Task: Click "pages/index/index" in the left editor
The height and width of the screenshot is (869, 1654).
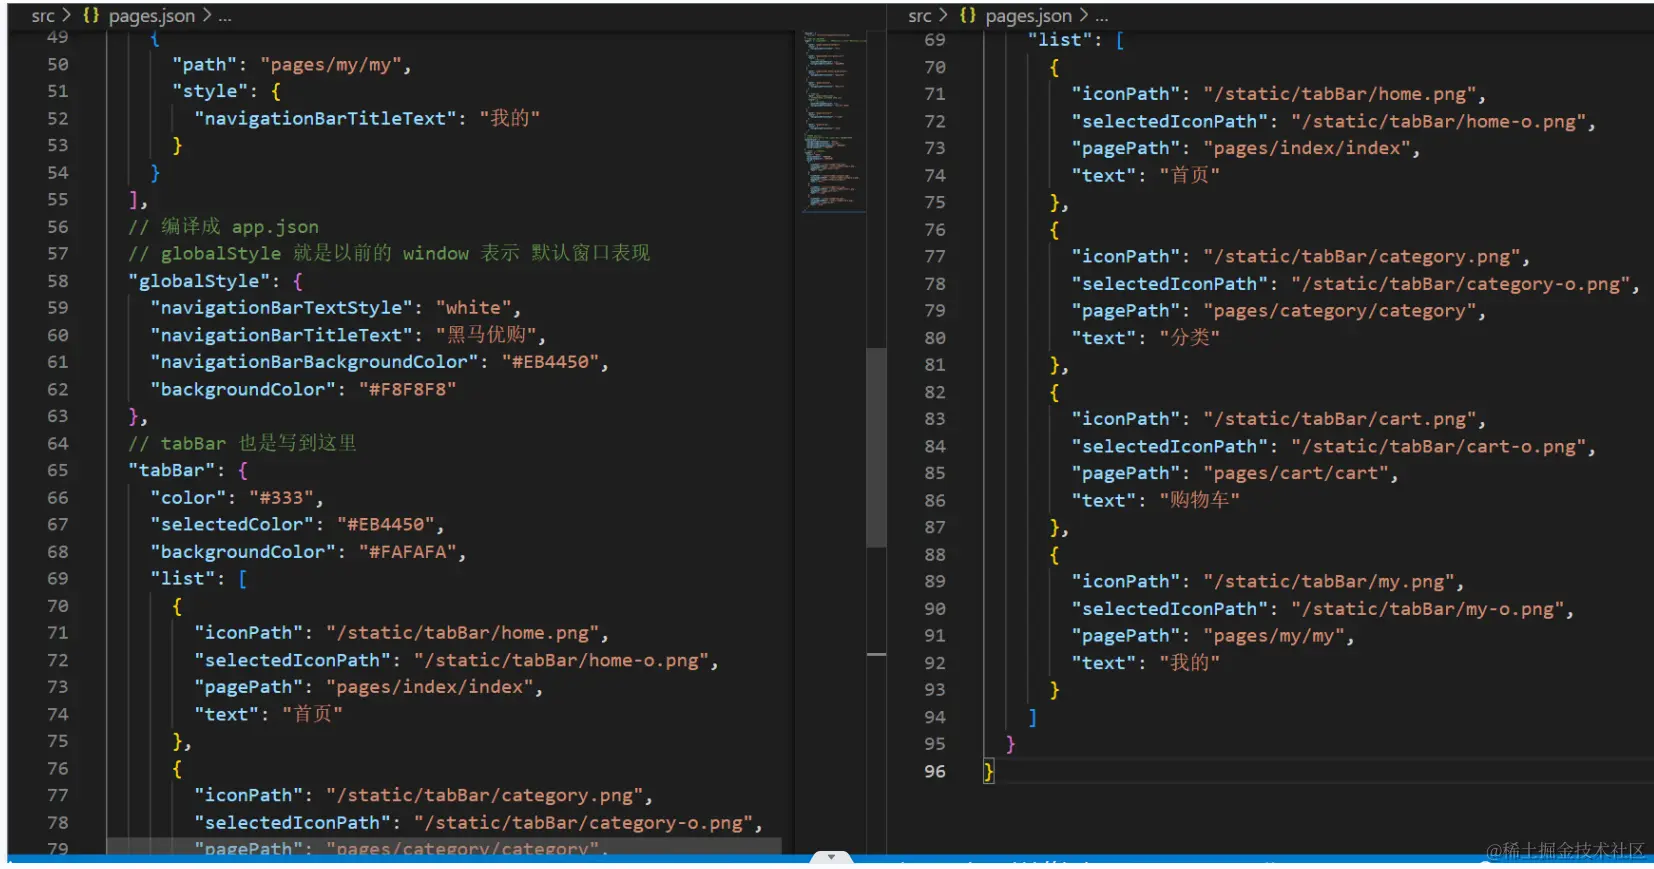Action: (430, 687)
